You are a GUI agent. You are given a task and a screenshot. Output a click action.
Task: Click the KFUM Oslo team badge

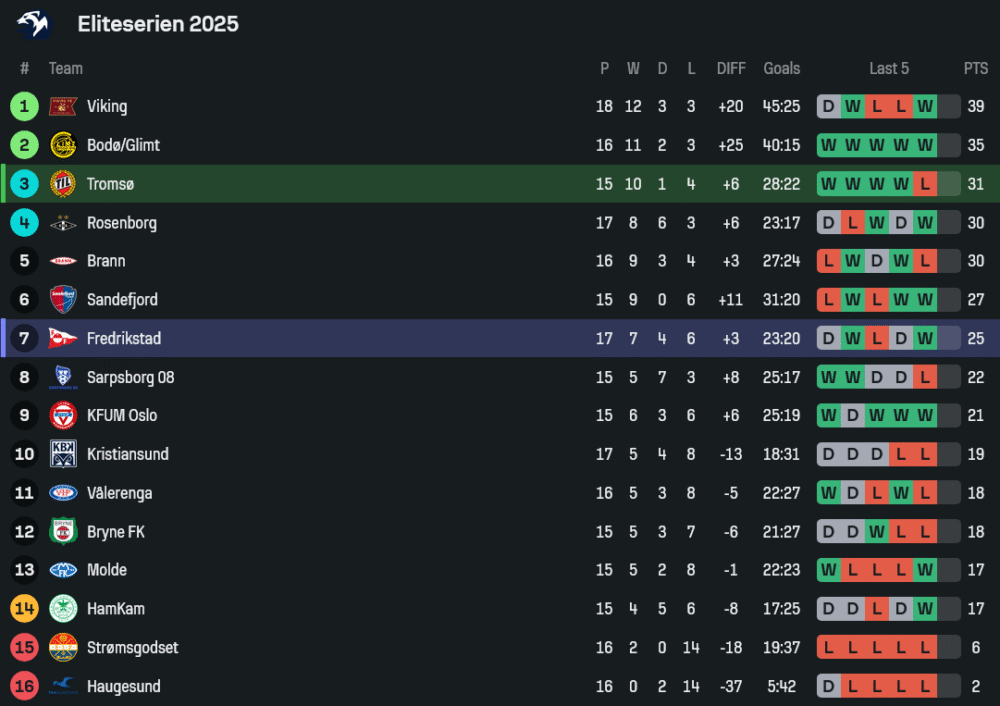click(63, 416)
